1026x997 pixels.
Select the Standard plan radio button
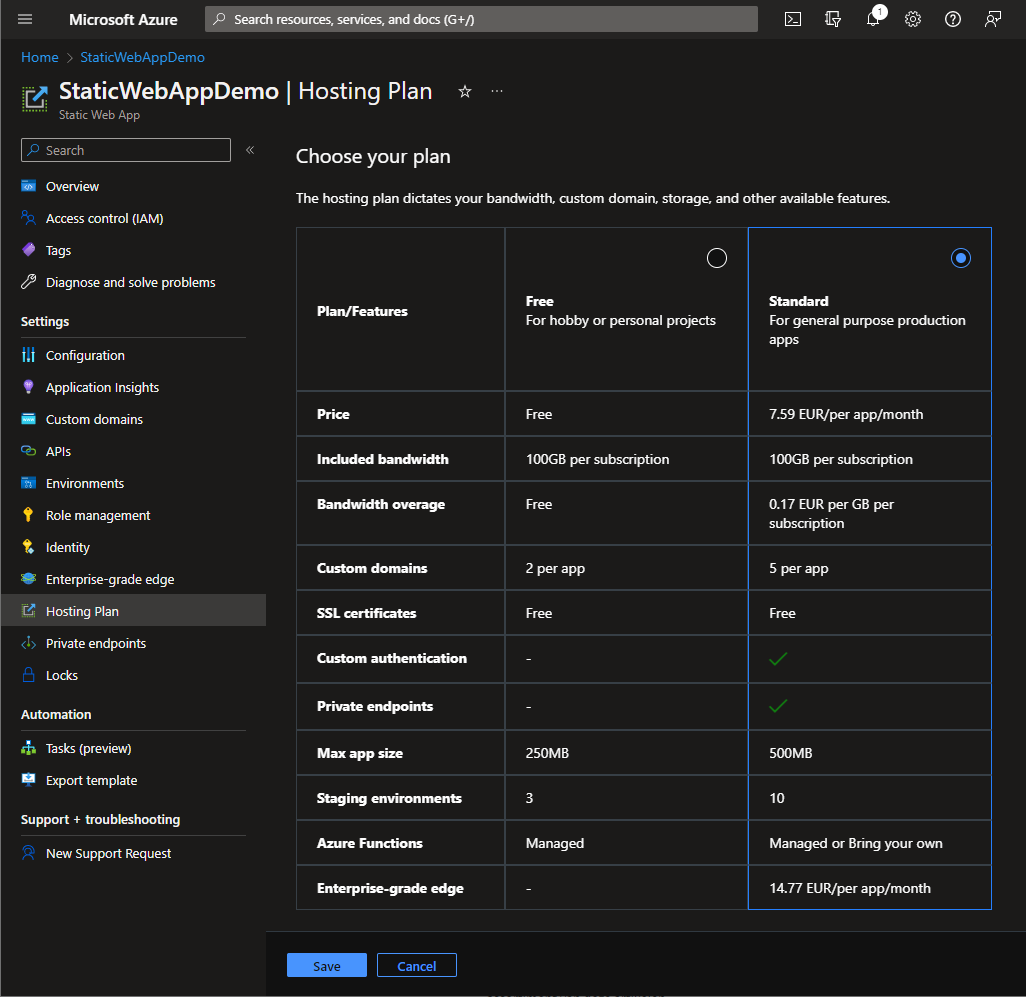[960, 258]
